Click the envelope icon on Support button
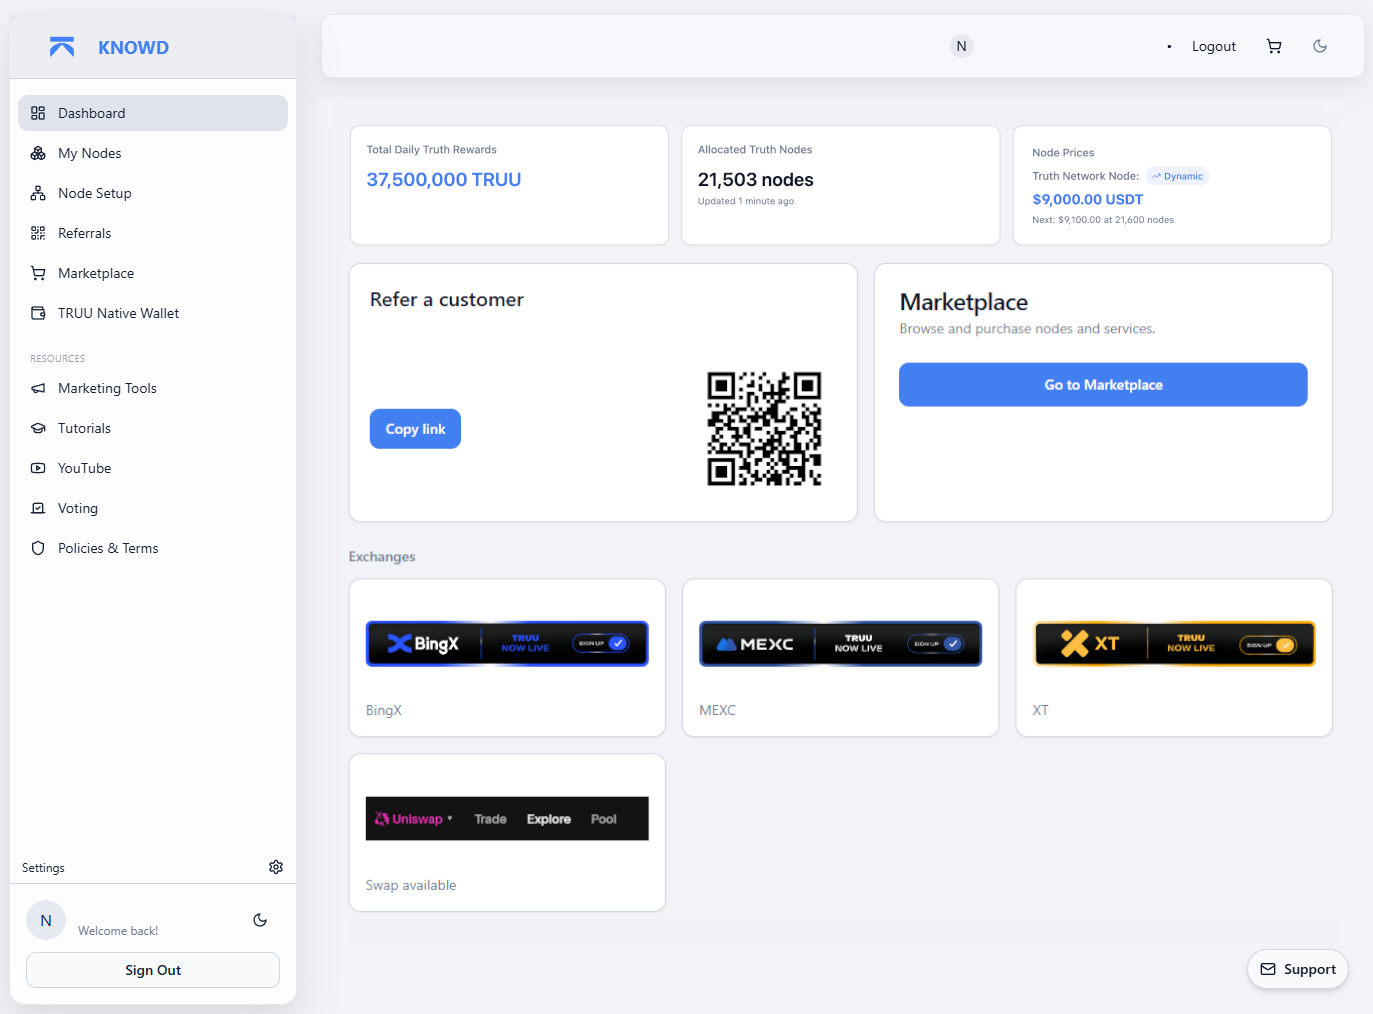Screen dimensions: 1373x1014 click(1268, 969)
